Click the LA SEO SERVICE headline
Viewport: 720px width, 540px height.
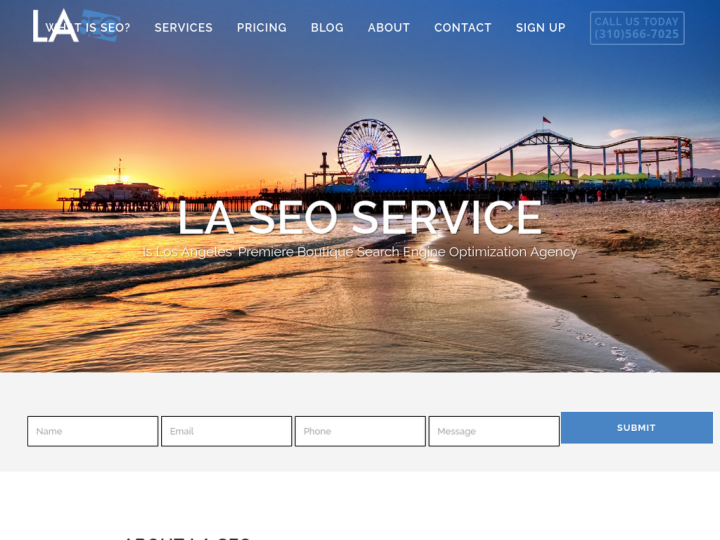pyautogui.click(x=360, y=217)
